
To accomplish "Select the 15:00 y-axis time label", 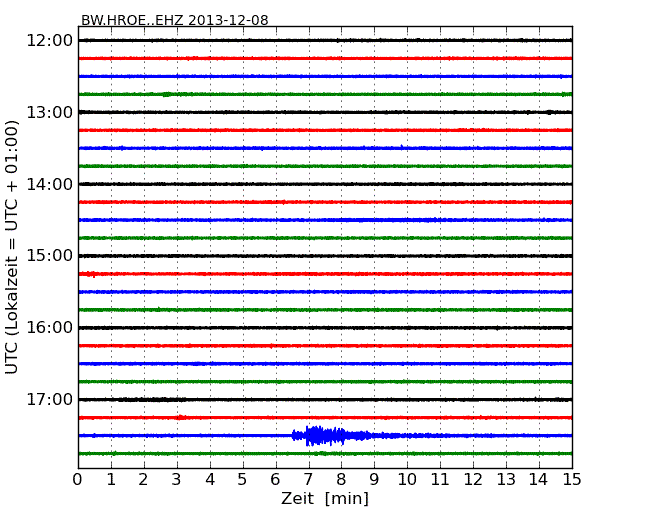I will [x=50, y=255].
